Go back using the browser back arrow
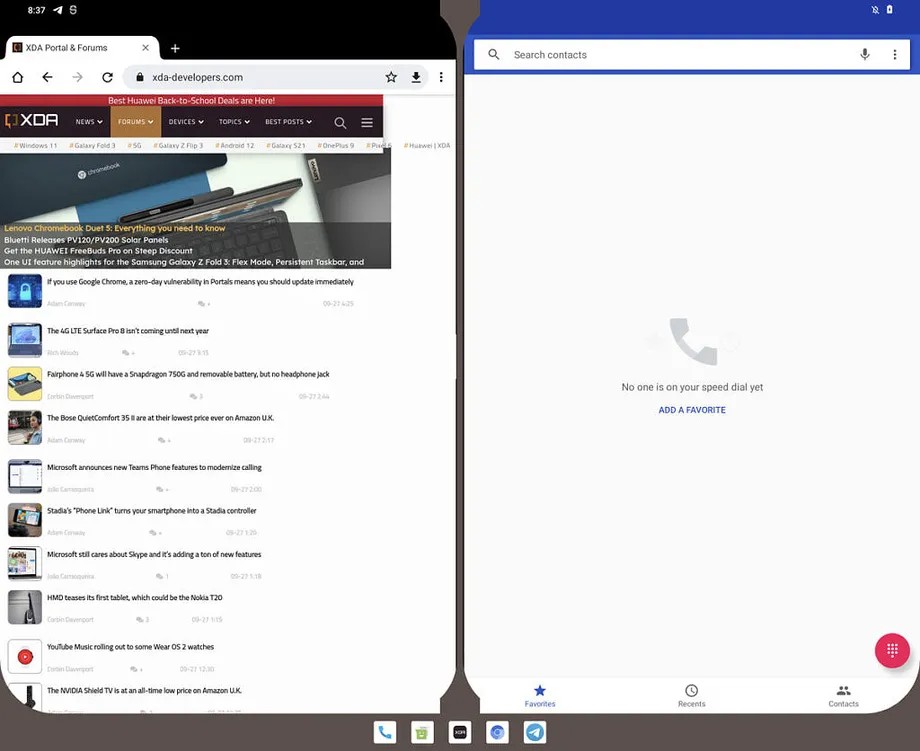The image size is (920, 751). (46, 75)
